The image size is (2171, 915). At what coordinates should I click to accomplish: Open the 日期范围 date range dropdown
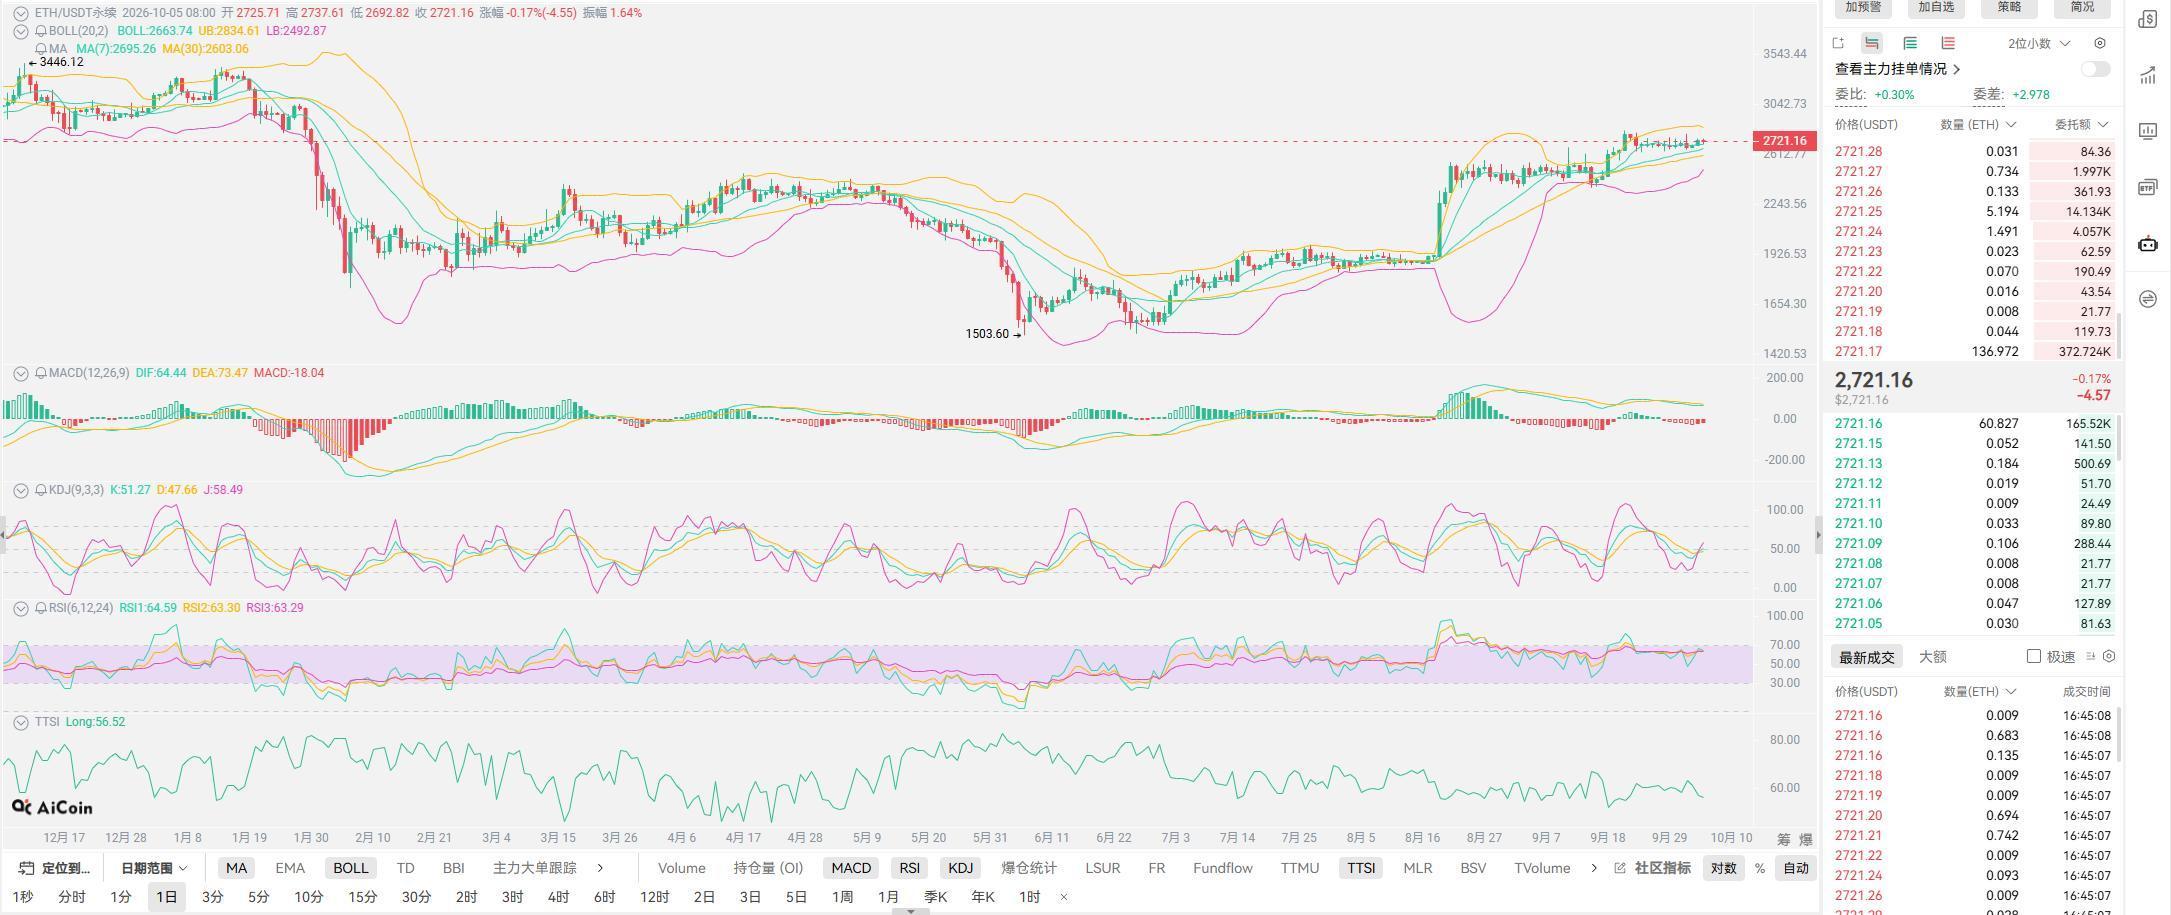click(x=154, y=868)
